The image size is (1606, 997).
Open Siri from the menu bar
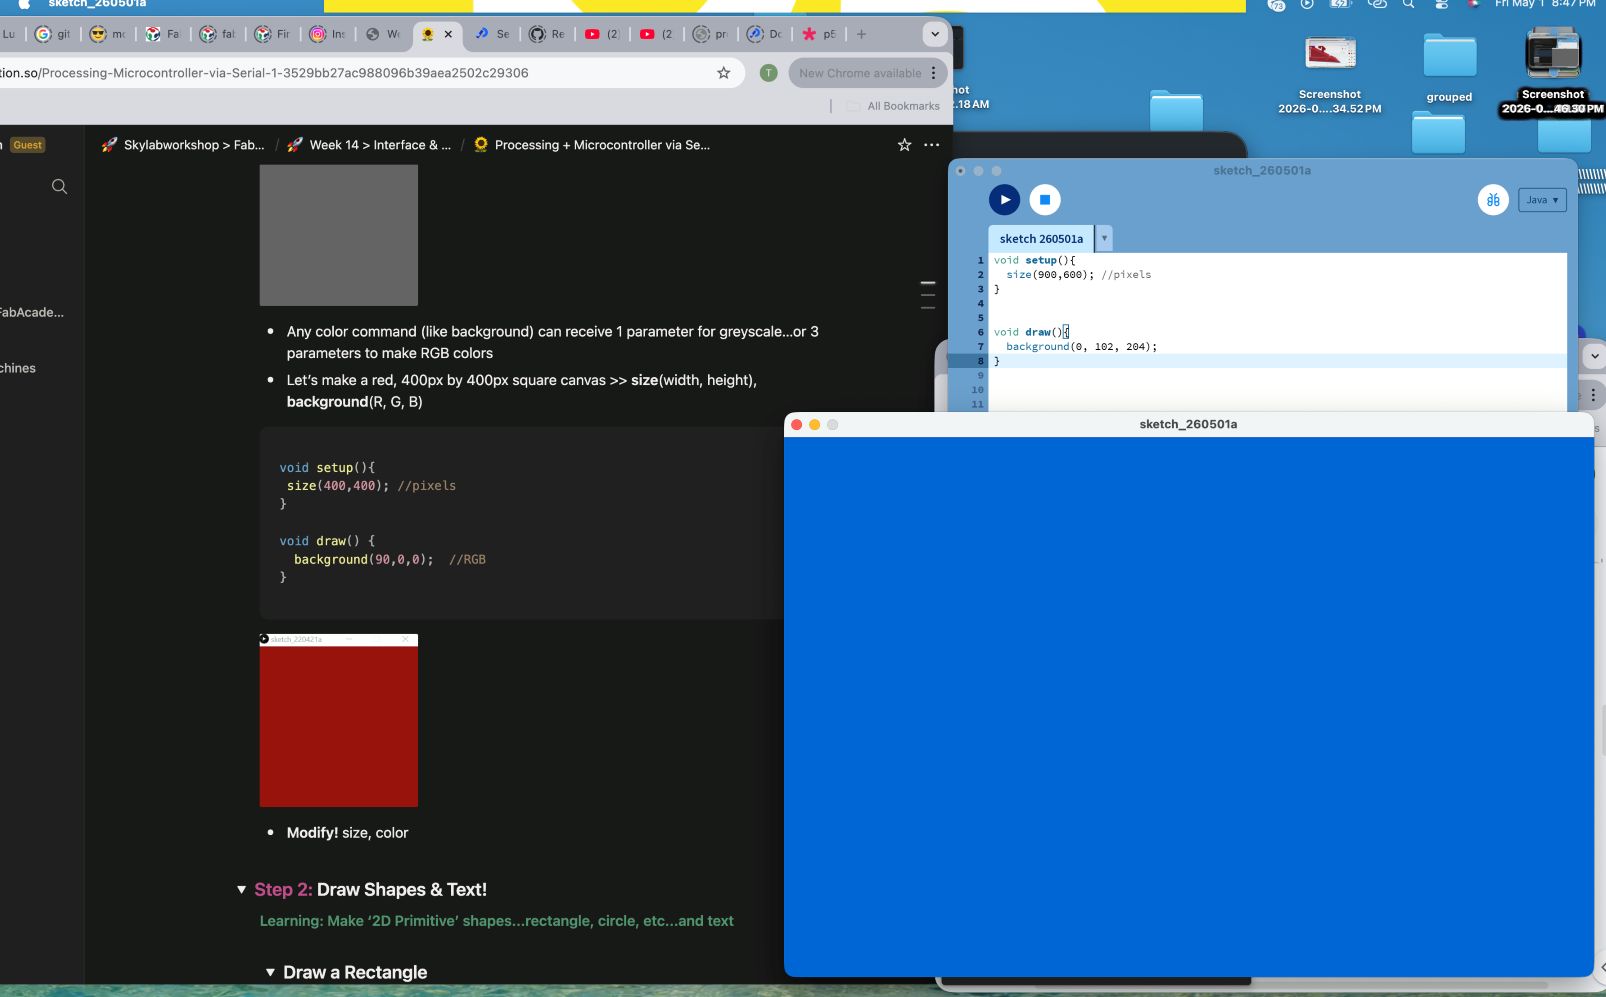[x=1473, y=4]
